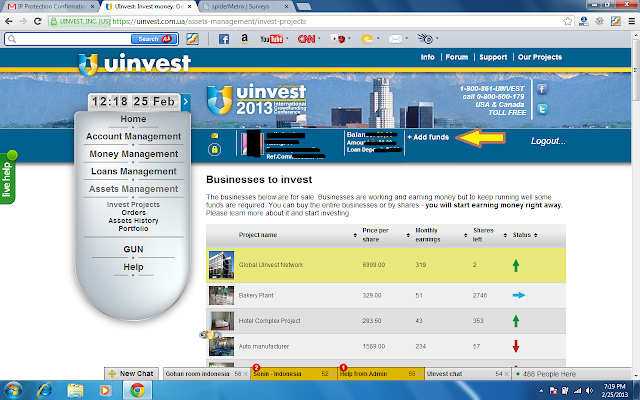640x400 pixels.
Task: Open the CNN toolbar dropdown arrow
Action: (319, 39)
